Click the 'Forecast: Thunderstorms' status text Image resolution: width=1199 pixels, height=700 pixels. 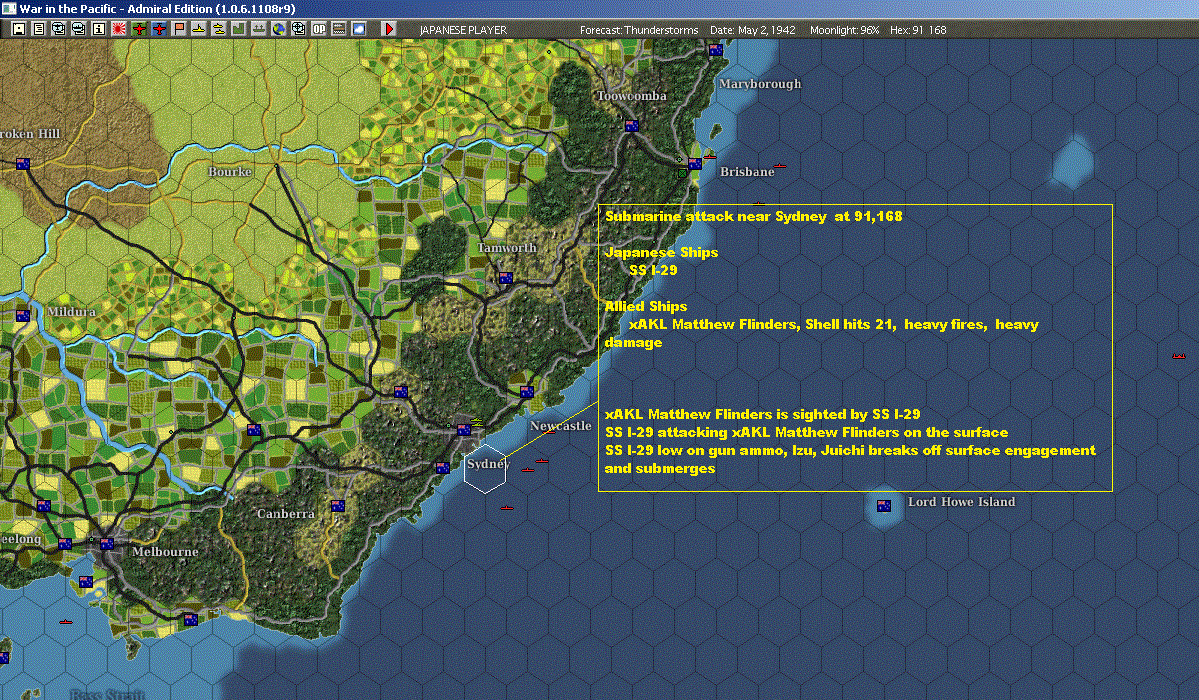point(638,30)
